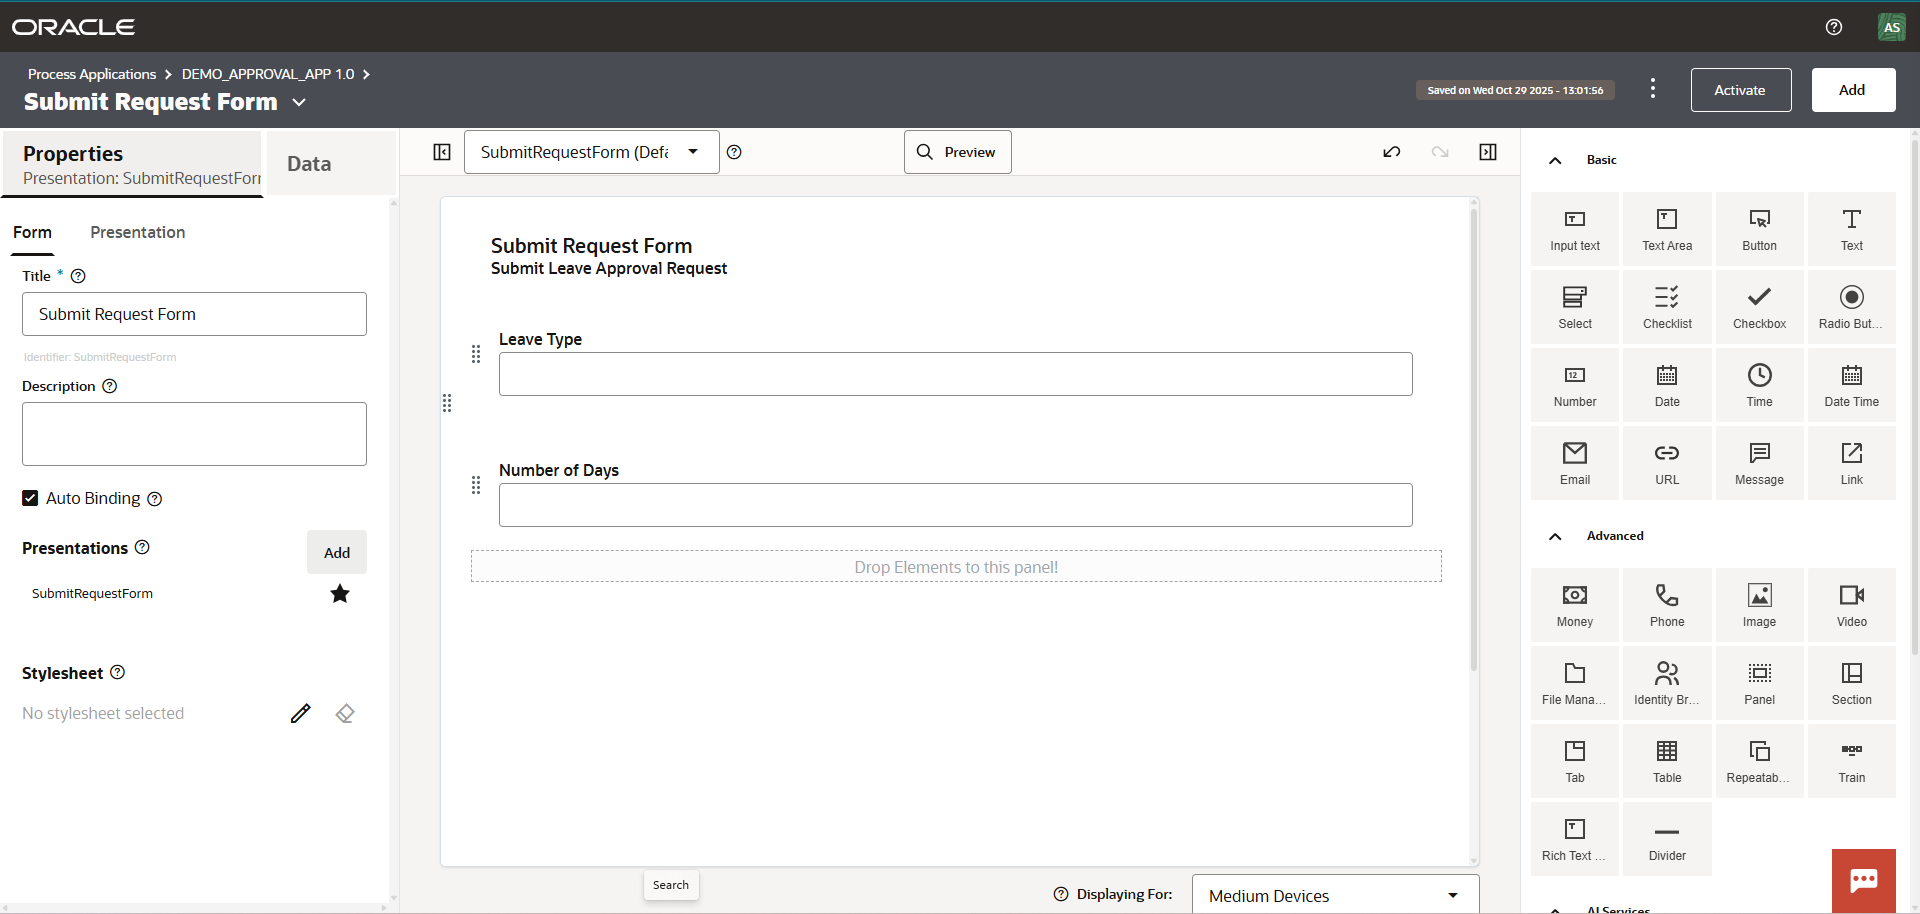Select the Money element in Advanced
The width and height of the screenshot is (1920, 914).
(x=1574, y=605)
